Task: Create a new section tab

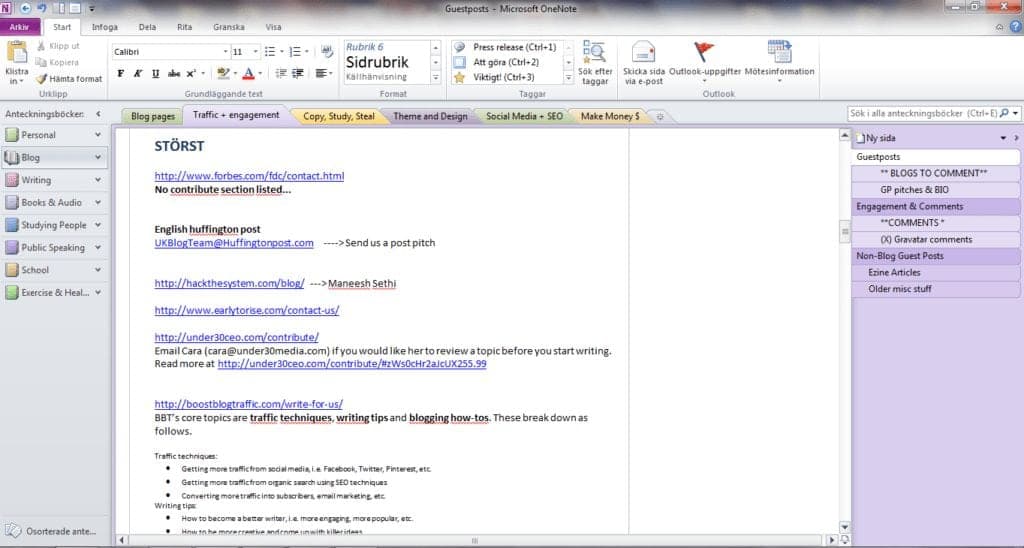Action: click(x=660, y=116)
